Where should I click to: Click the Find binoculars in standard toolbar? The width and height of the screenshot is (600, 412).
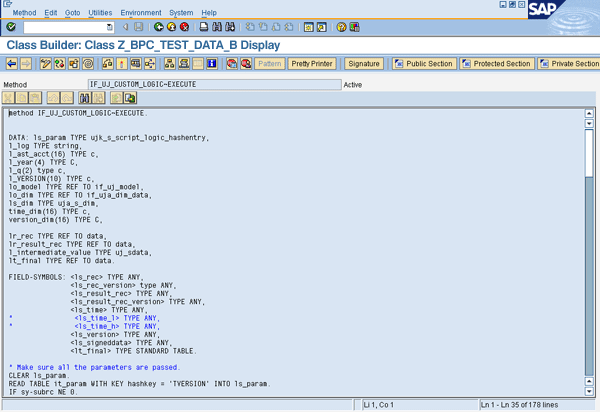[x=217, y=27]
